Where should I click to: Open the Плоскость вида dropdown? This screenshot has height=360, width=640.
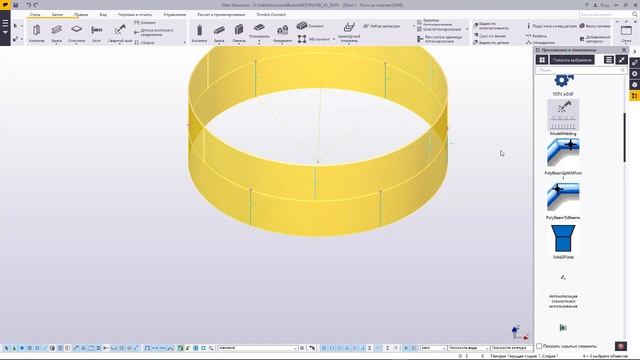click(x=487, y=348)
